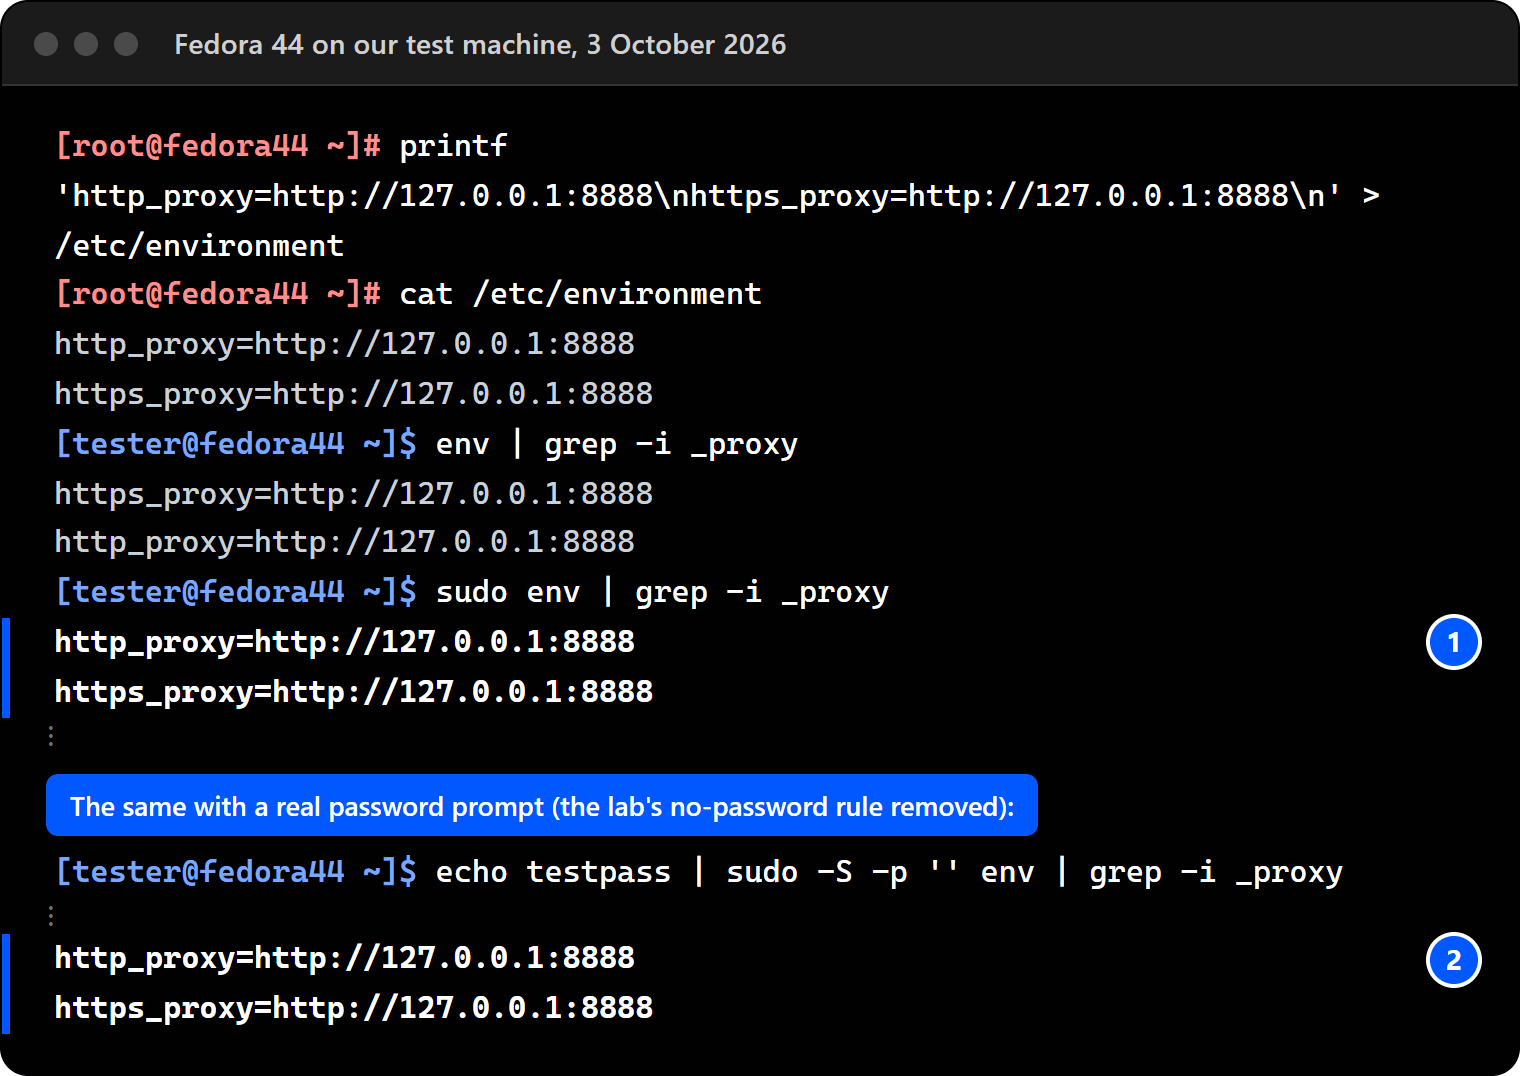
Task: Click the root prompt line ending in 'printf'
Action: [x=281, y=146]
